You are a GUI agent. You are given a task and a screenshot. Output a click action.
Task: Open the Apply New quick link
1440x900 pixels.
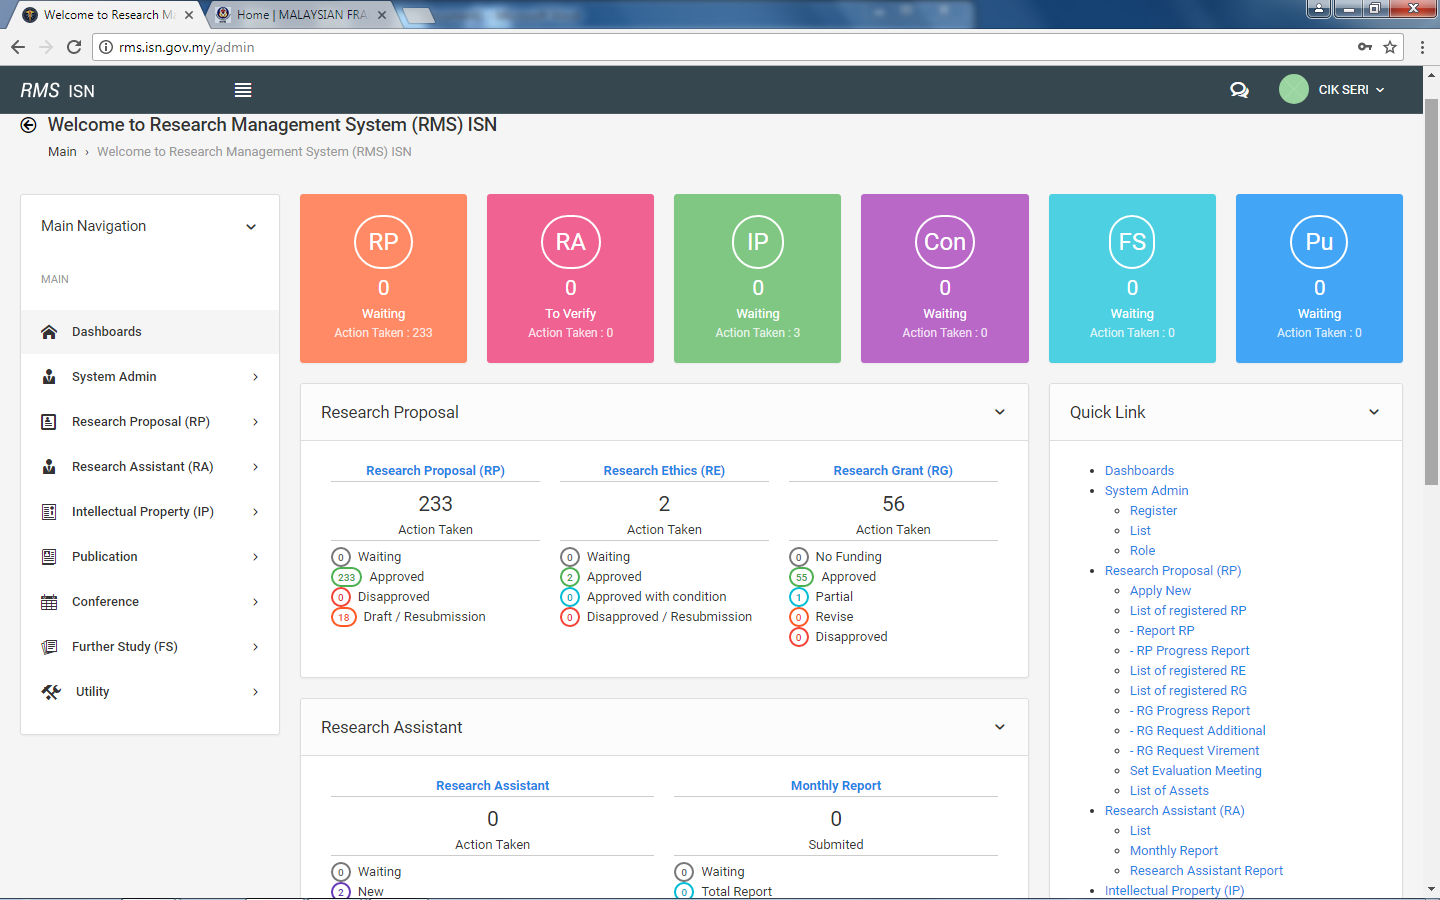pyautogui.click(x=1160, y=590)
